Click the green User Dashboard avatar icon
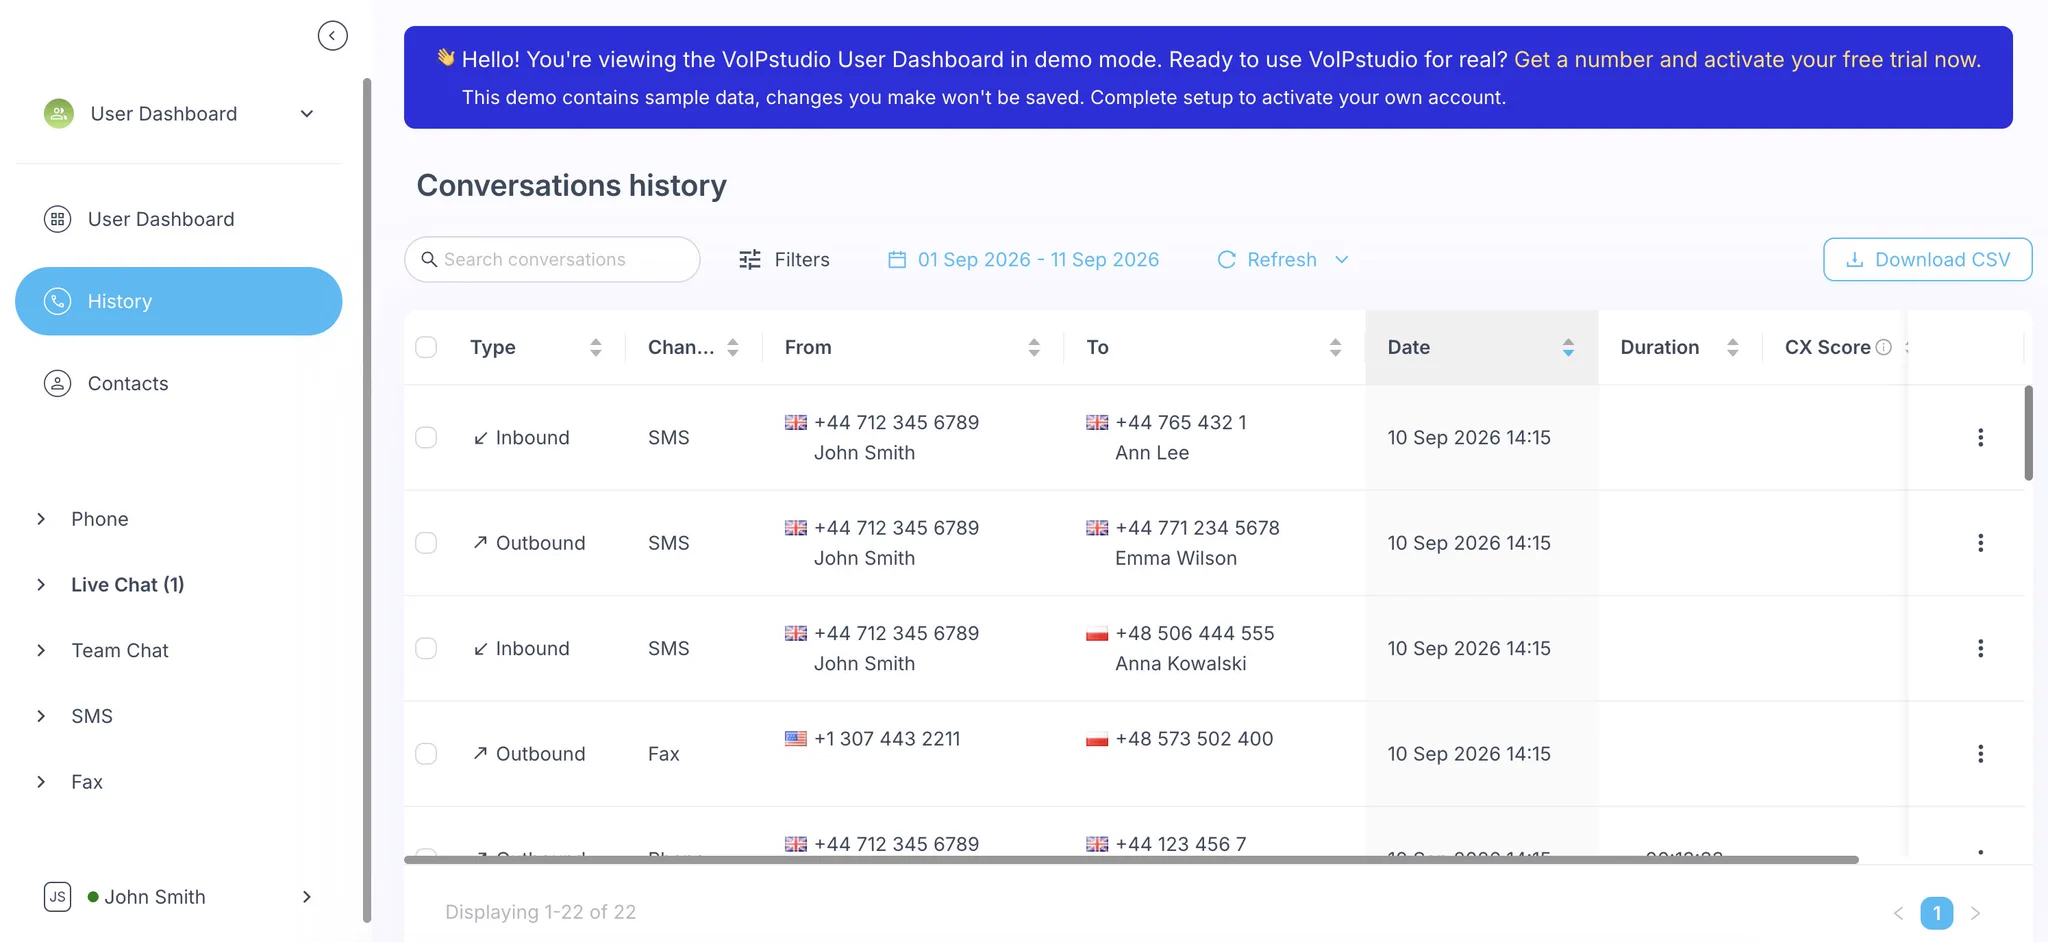Viewport: 2048px width, 942px height. pyautogui.click(x=59, y=114)
